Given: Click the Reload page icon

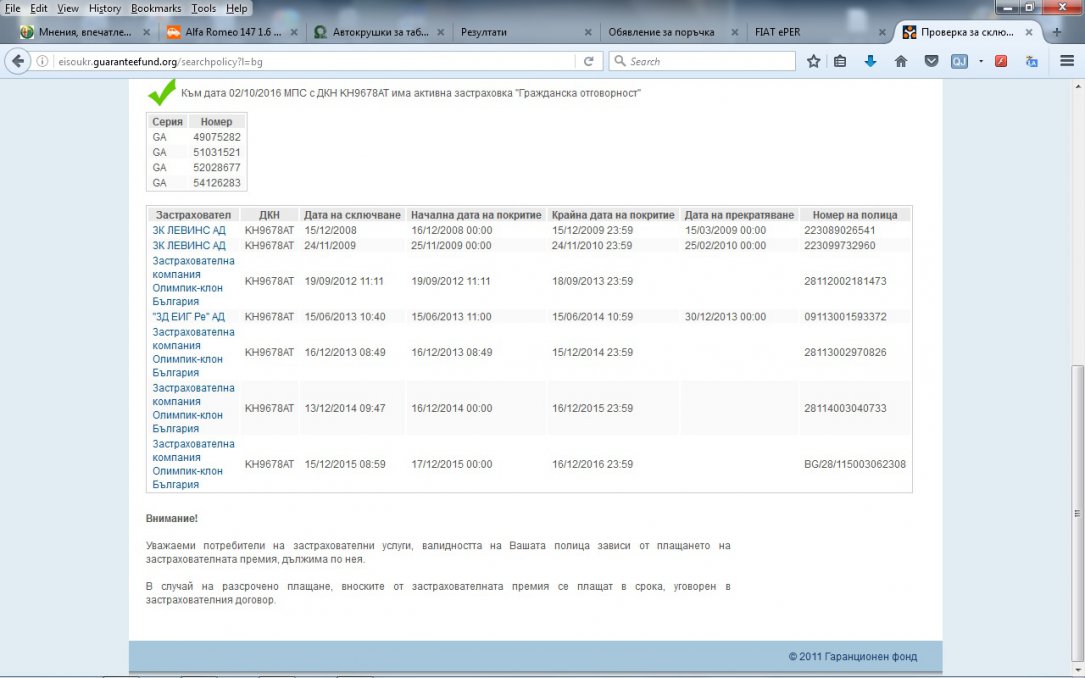Looking at the screenshot, I should (589, 61).
